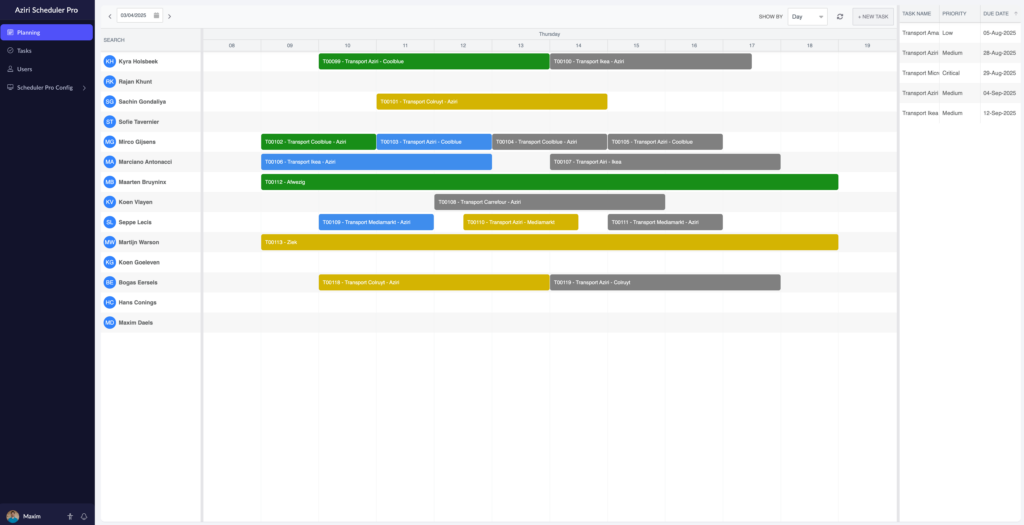Click the SL avatar for Seppe Lecis
The image size is (1024, 525).
(x=110, y=222)
